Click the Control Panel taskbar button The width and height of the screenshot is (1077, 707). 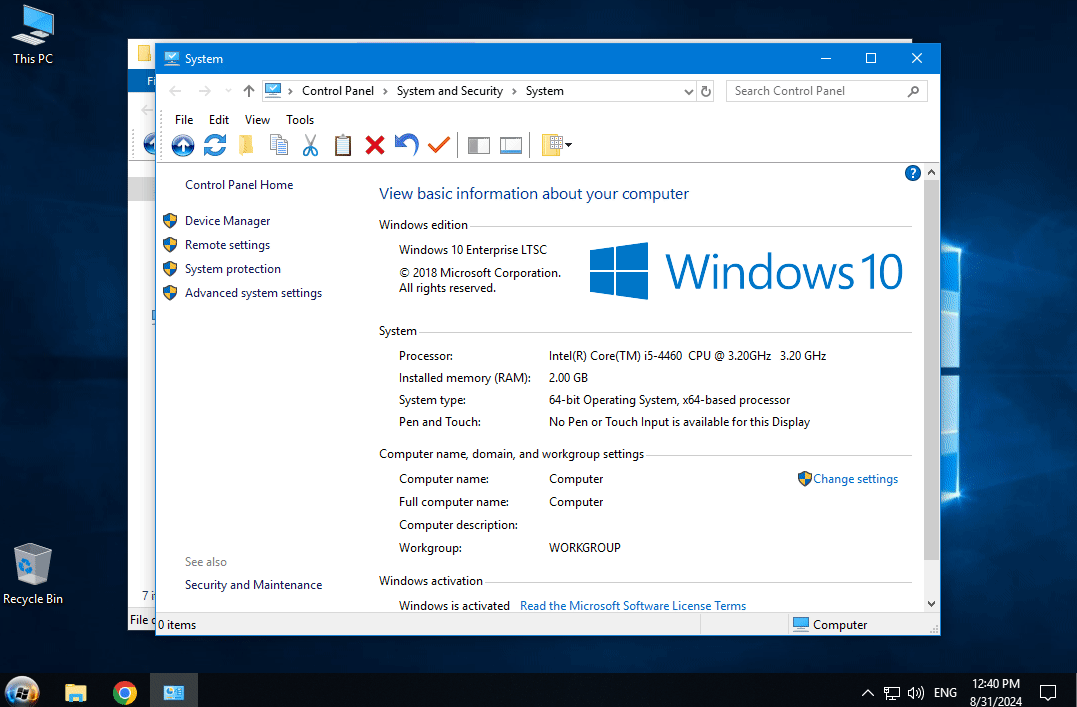(x=174, y=691)
